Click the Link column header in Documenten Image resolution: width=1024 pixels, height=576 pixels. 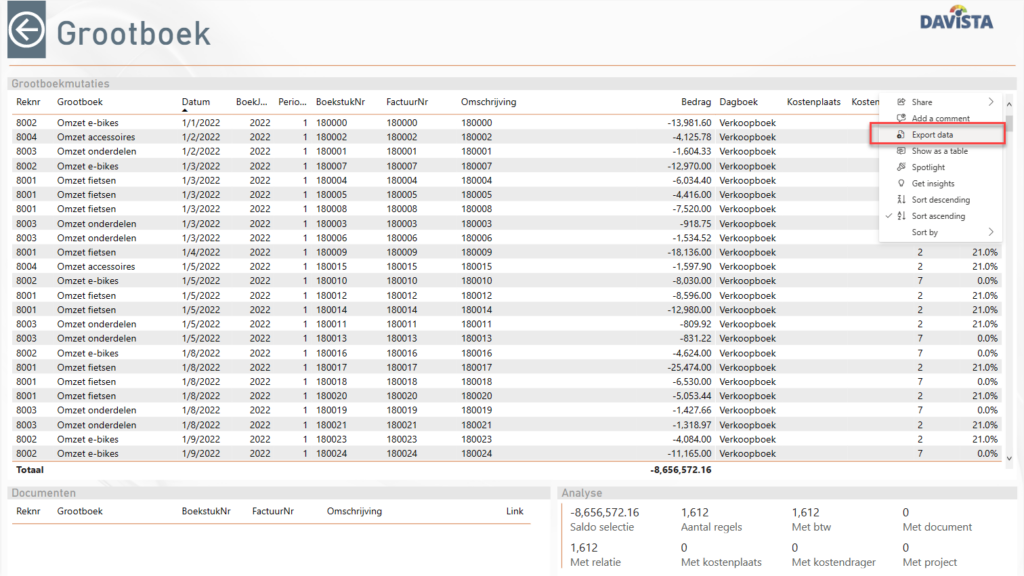[x=514, y=511]
